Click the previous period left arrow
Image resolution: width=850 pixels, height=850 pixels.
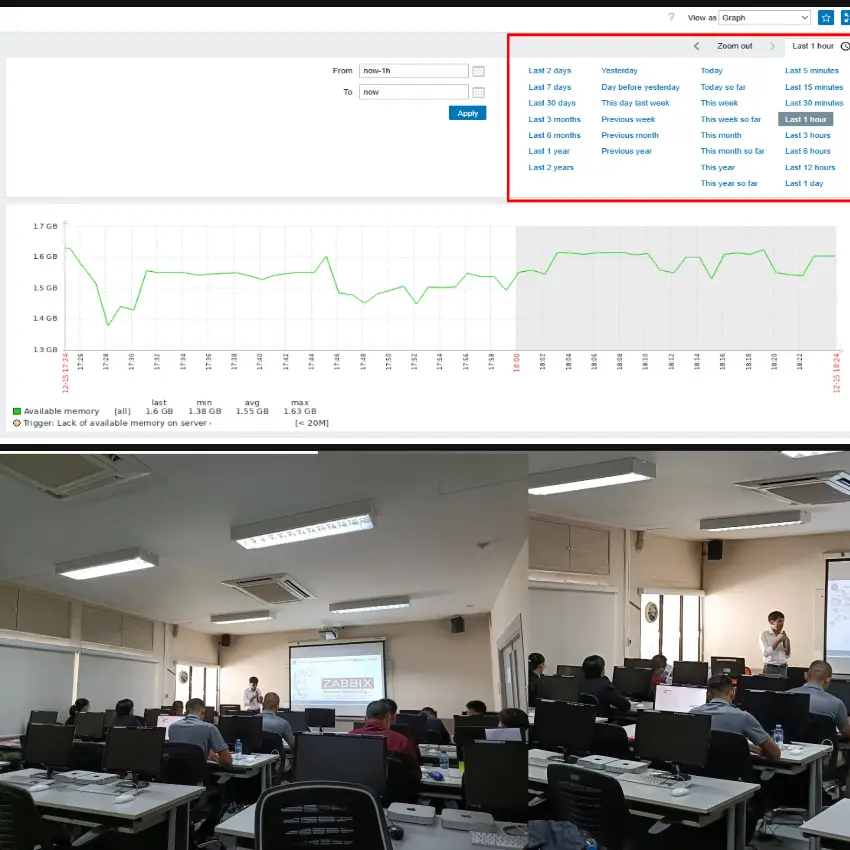697,46
